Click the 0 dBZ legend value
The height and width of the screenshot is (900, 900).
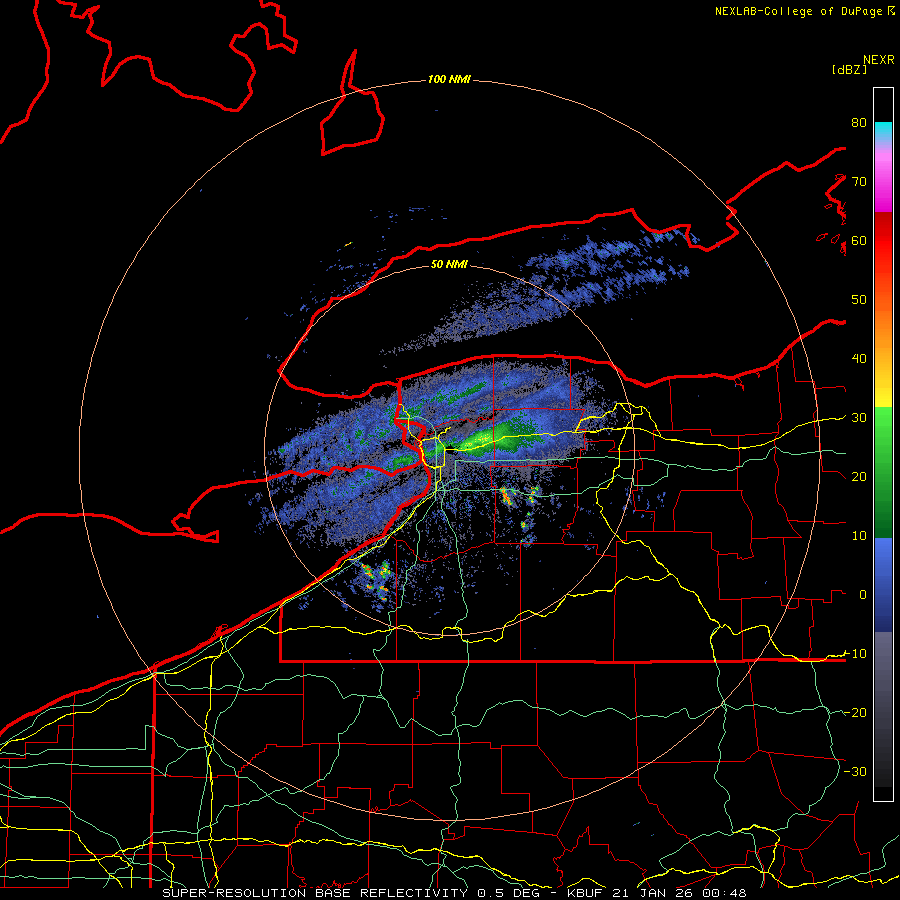(x=863, y=595)
